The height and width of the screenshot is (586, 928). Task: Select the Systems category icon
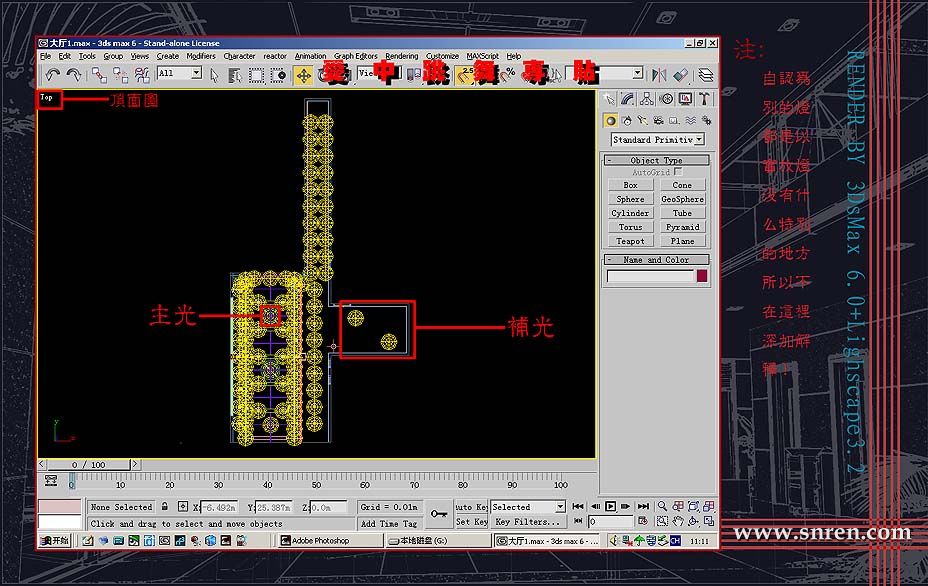(706, 121)
